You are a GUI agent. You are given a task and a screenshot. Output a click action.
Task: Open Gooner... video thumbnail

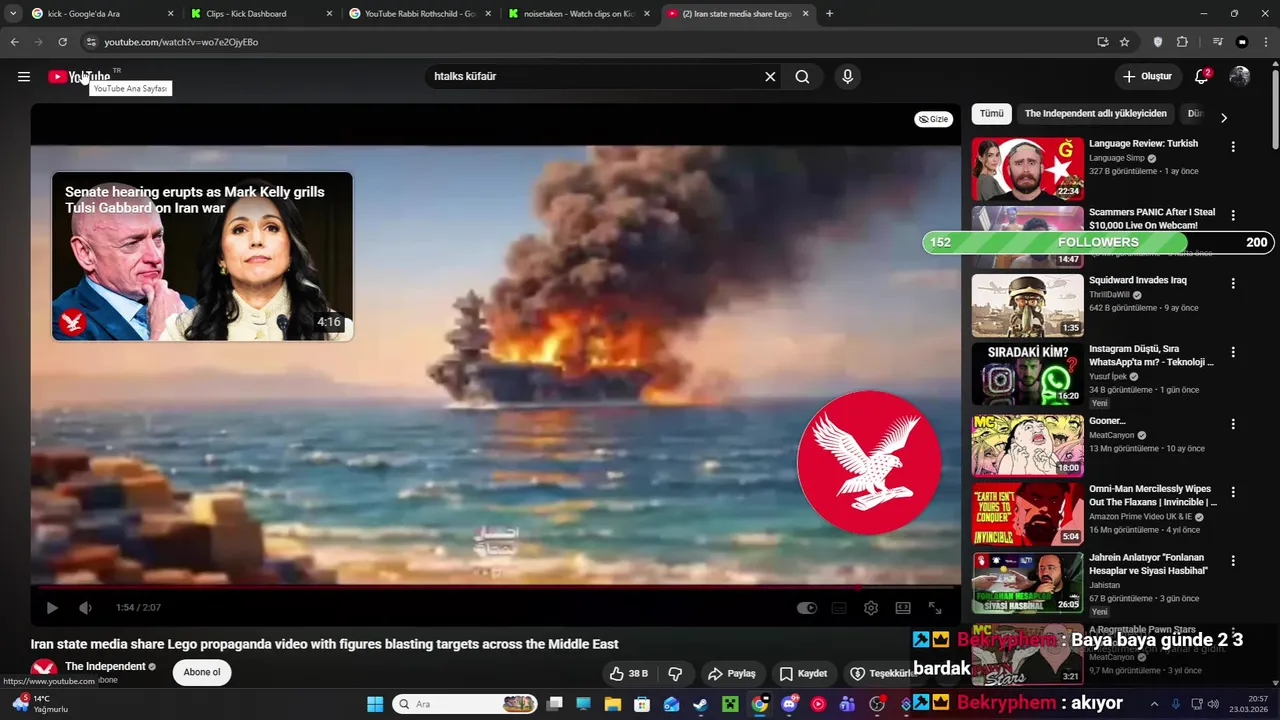pyautogui.click(x=1028, y=444)
